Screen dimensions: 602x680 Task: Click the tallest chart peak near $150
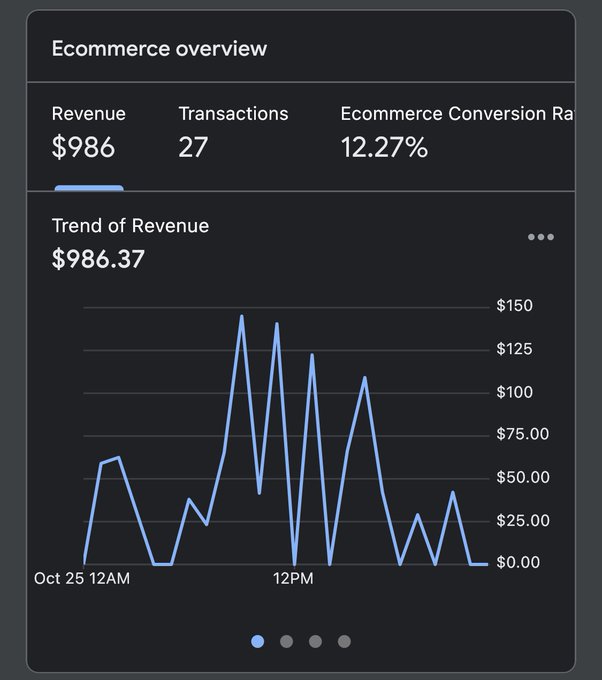pos(242,317)
